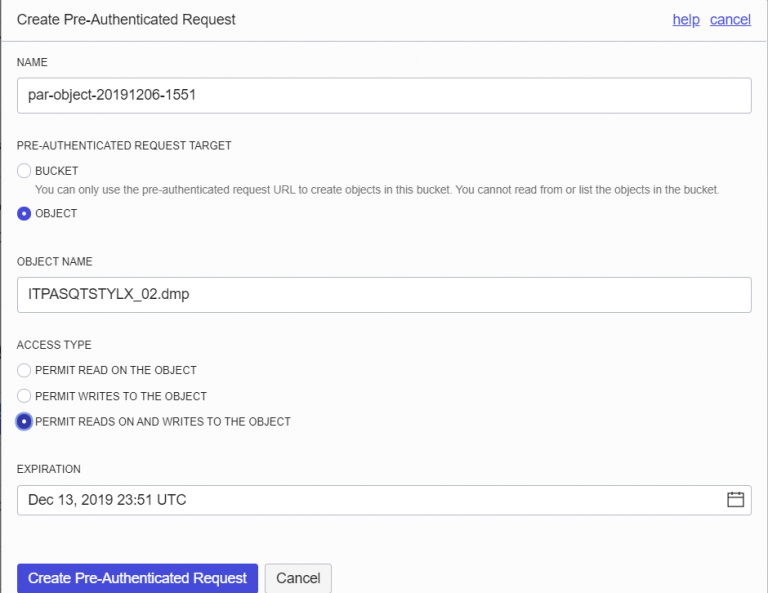This screenshot has width=768, height=593.
Task: Click the OBJECT NAME field label
Action: click(x=55, y=262)
